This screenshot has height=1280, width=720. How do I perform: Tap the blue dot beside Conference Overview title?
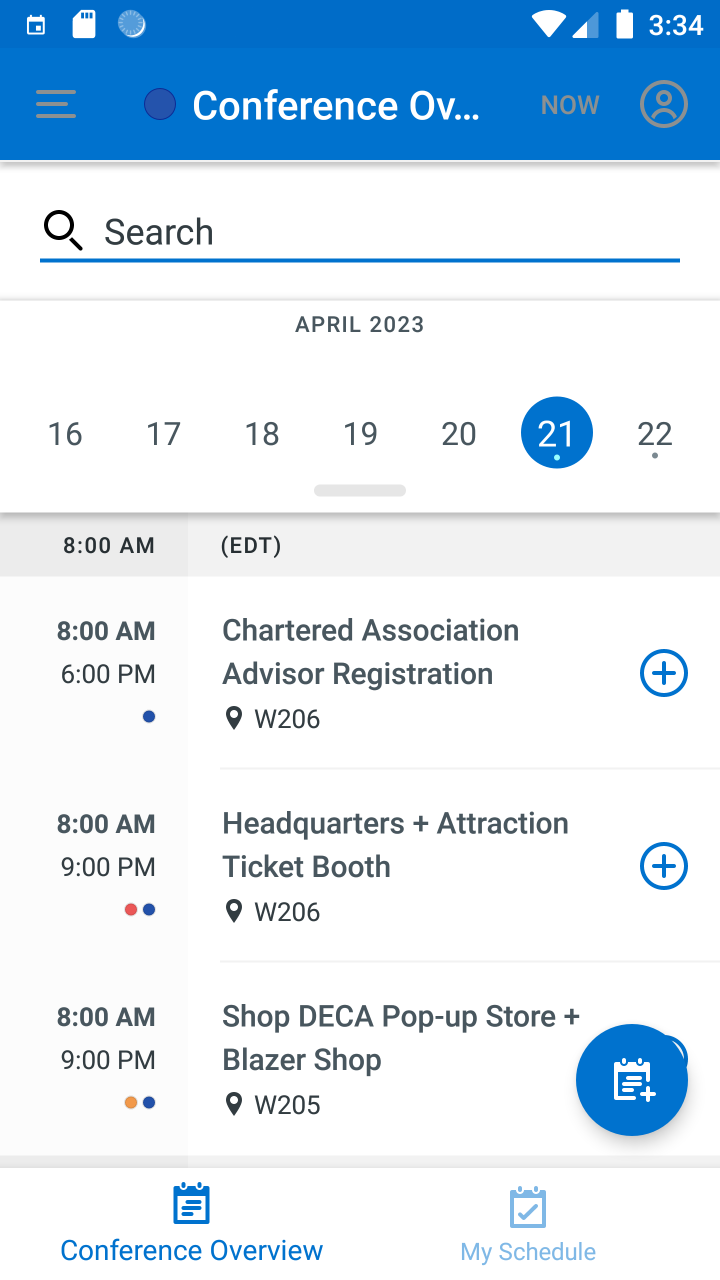point(160,104)
